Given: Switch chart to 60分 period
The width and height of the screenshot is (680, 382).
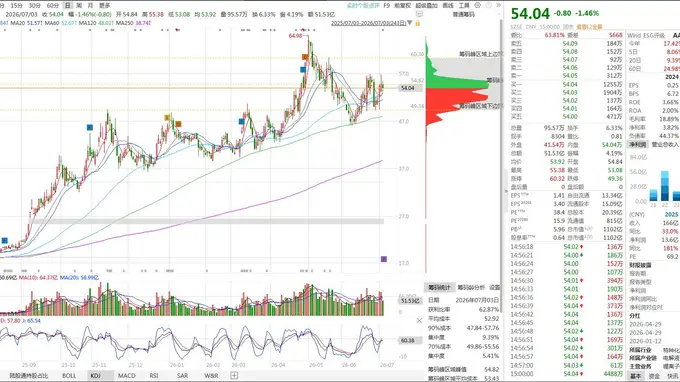Looking at the screenshot, I should (52, 6).
